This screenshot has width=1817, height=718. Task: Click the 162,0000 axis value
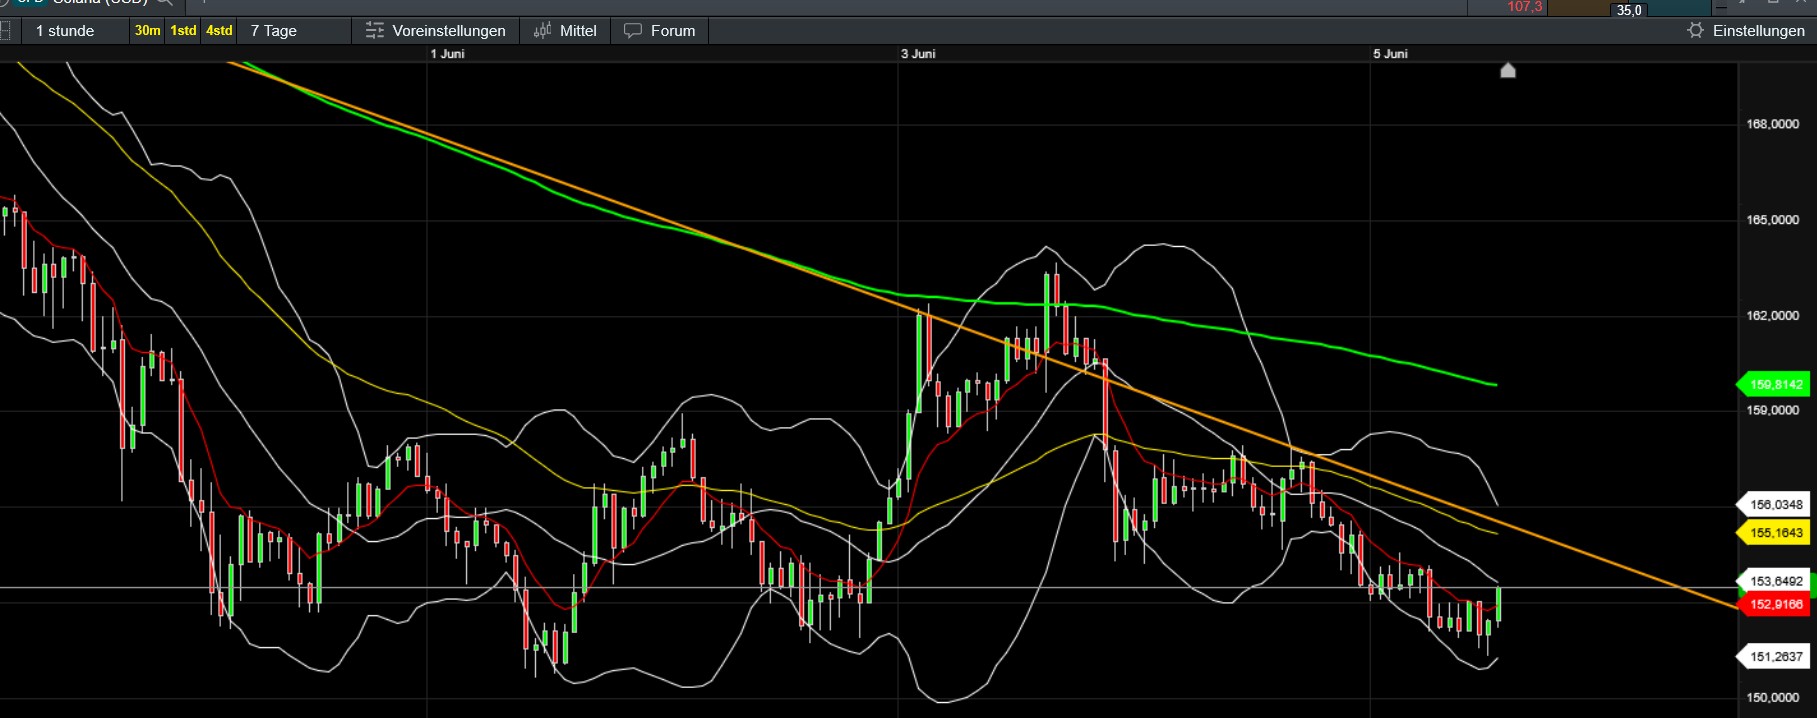pos(1772,315)
